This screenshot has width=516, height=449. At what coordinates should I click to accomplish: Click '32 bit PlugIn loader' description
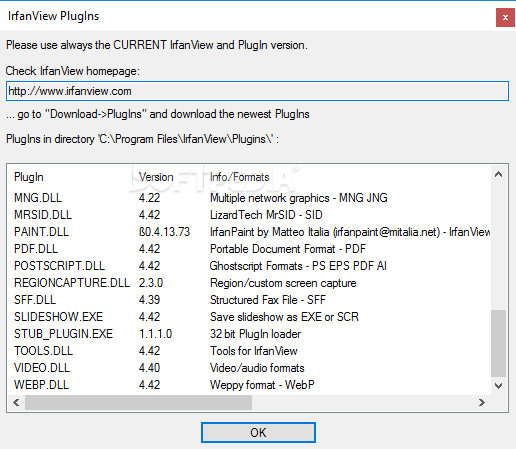click(x=255, y=334)
